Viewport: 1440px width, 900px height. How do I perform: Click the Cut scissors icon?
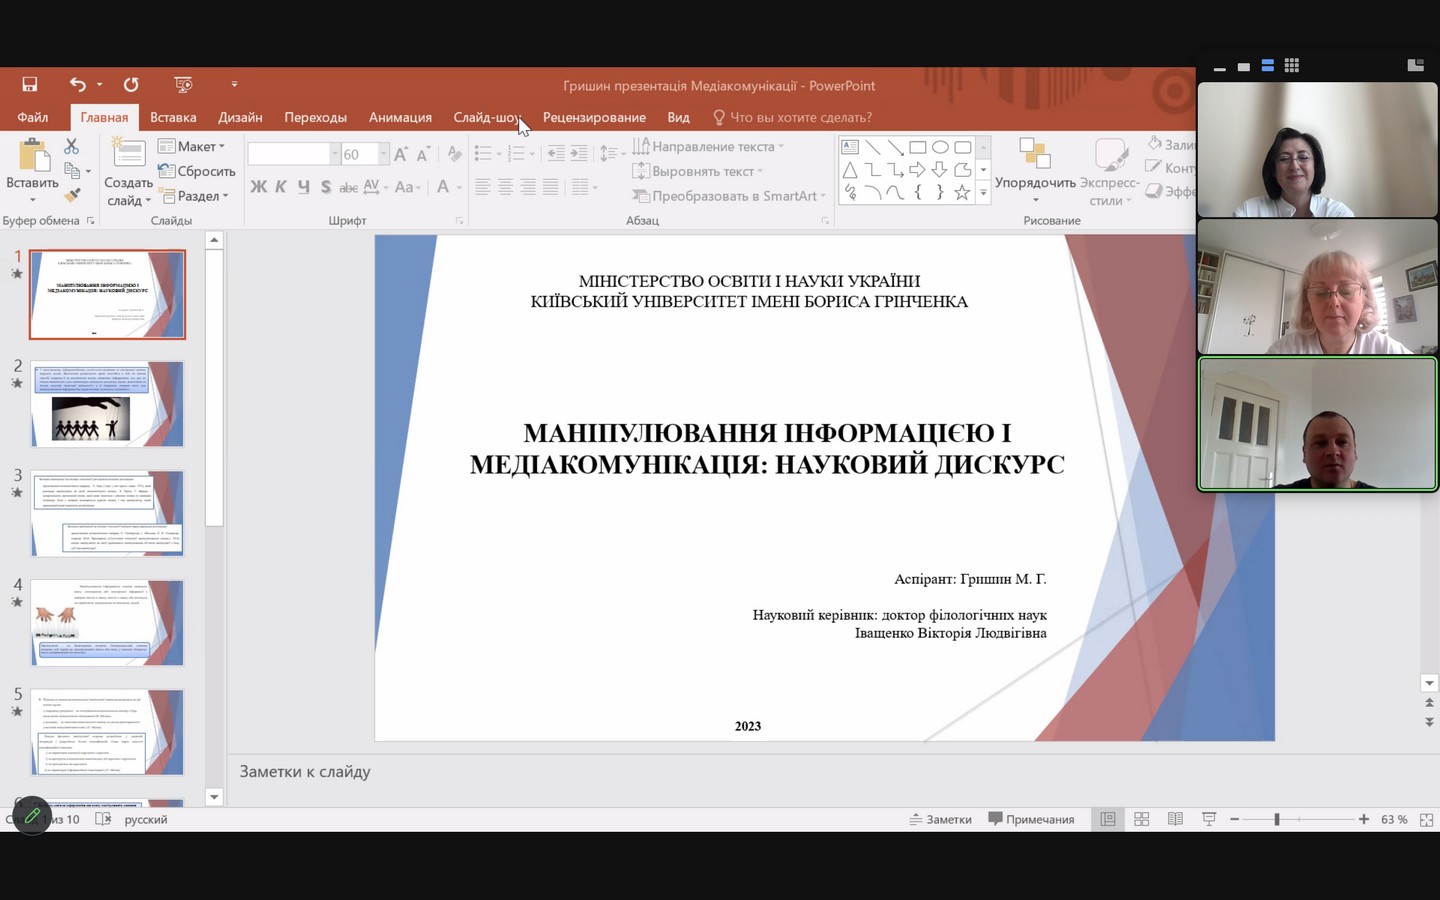(71, 147)
